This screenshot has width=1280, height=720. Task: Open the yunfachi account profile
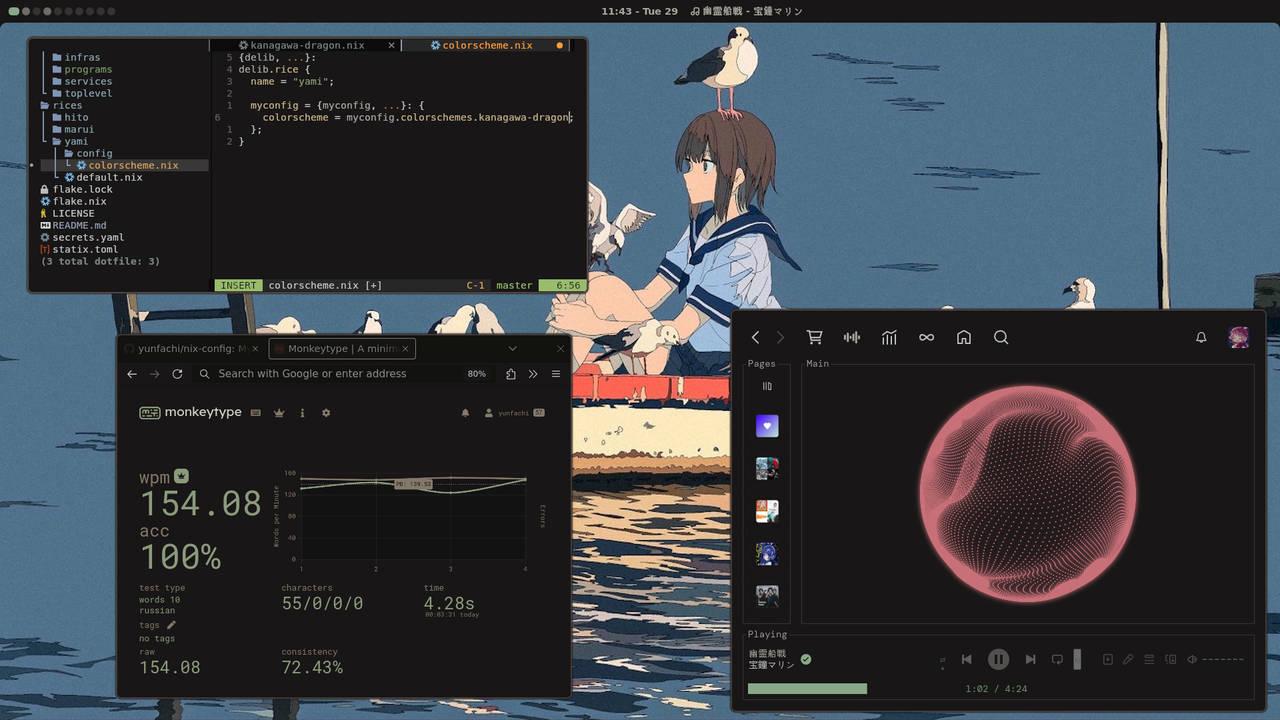(x=514, y=412)
